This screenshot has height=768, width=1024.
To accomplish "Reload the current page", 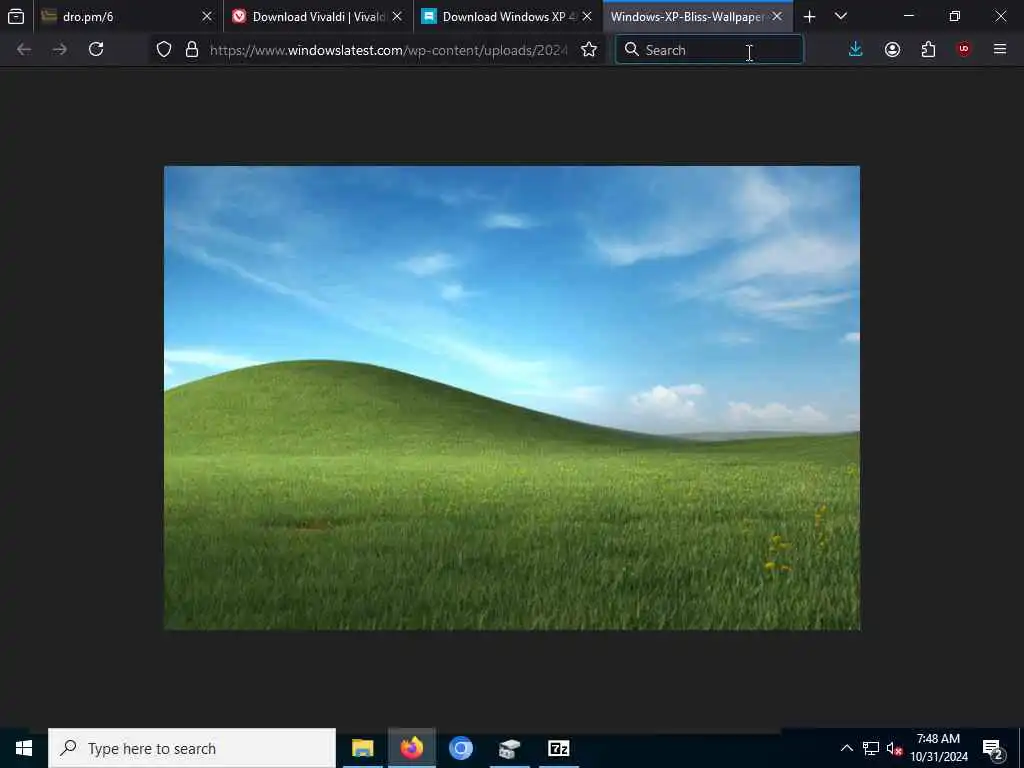I will [x=96, y=50].
